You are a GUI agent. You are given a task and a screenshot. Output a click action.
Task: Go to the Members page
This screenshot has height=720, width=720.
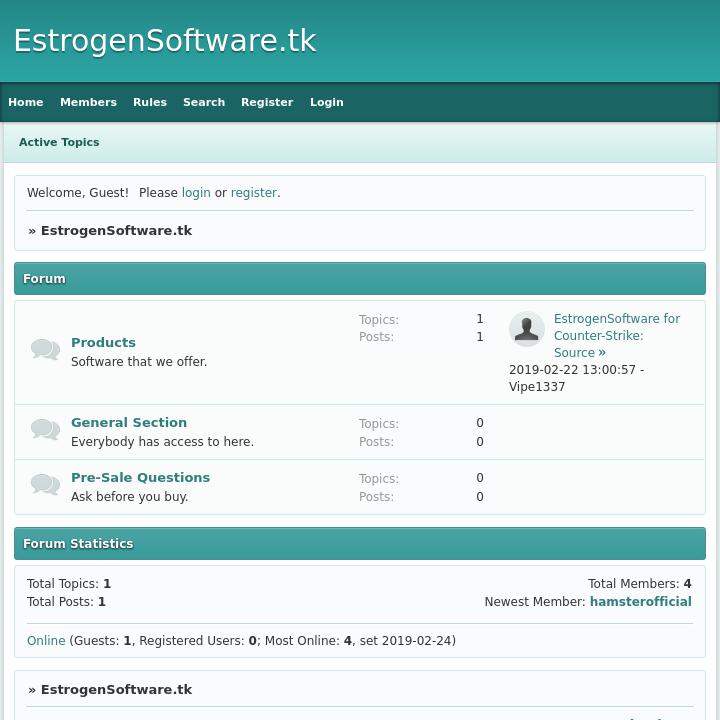click(88, 102)
